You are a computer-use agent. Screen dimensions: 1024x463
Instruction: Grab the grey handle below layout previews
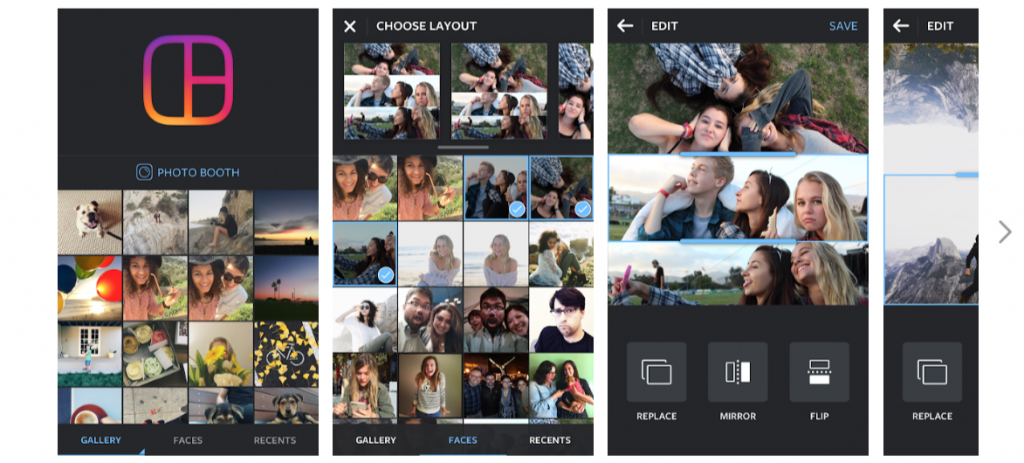(x=463, y=147)
